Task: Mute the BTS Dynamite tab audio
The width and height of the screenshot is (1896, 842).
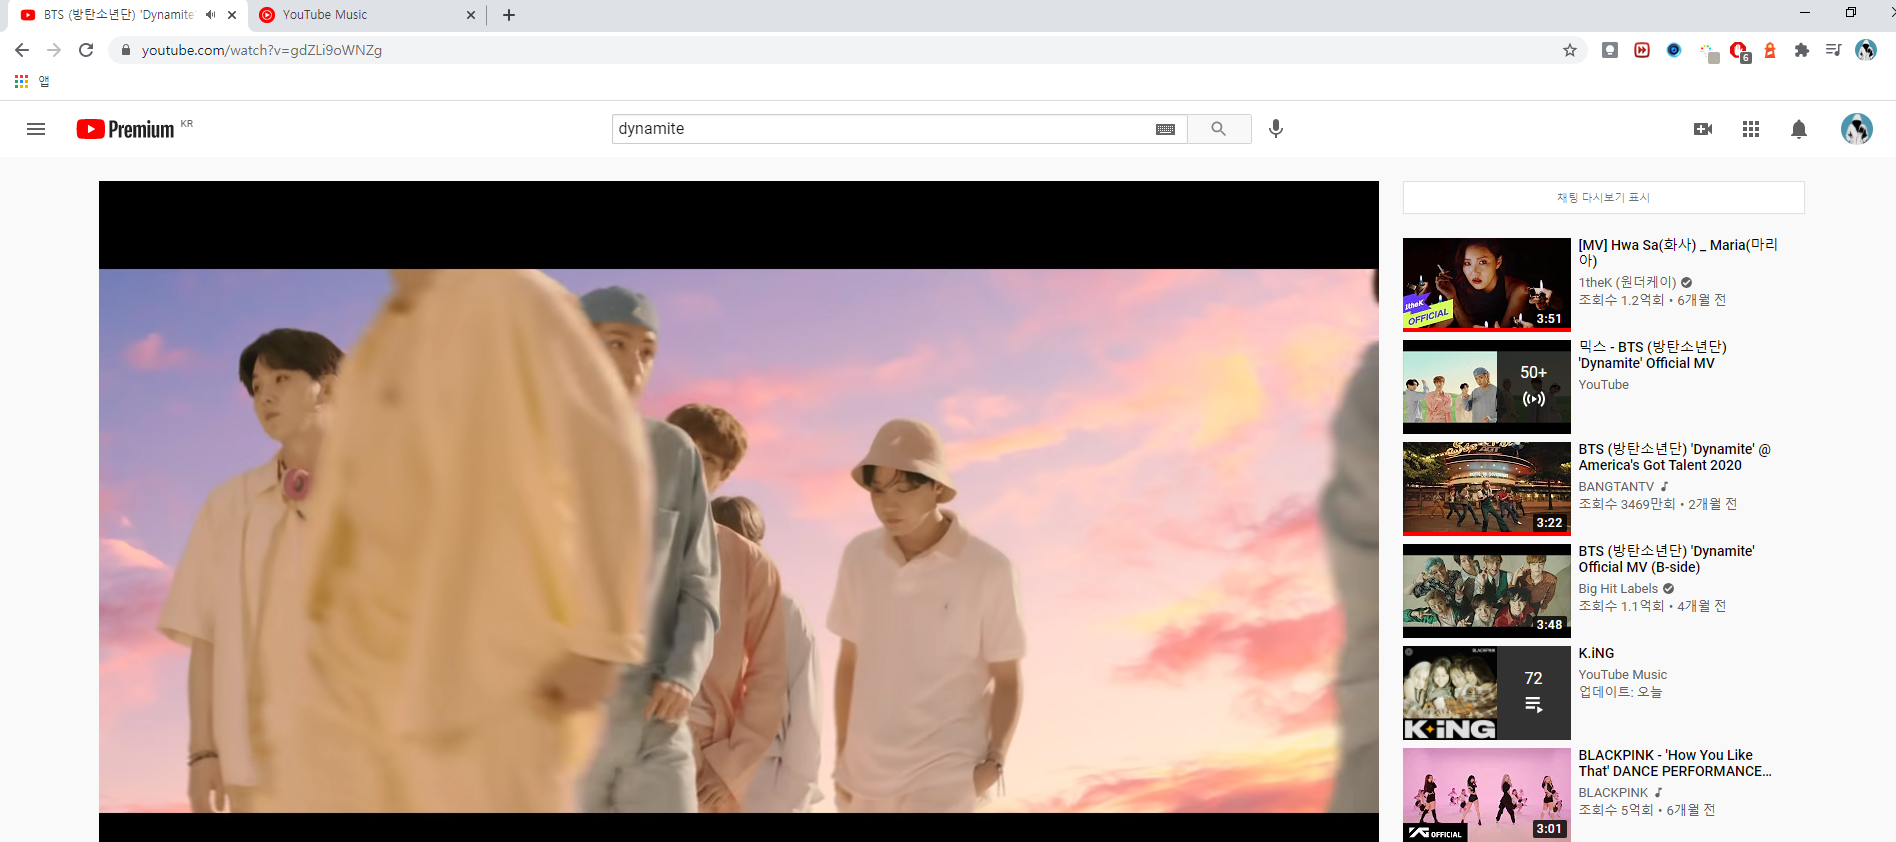Action: coord(210,15)
